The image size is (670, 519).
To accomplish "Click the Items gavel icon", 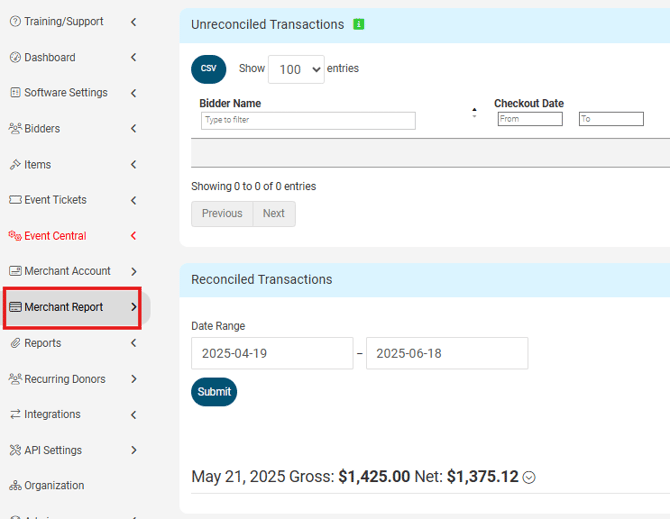I will 15,165.
